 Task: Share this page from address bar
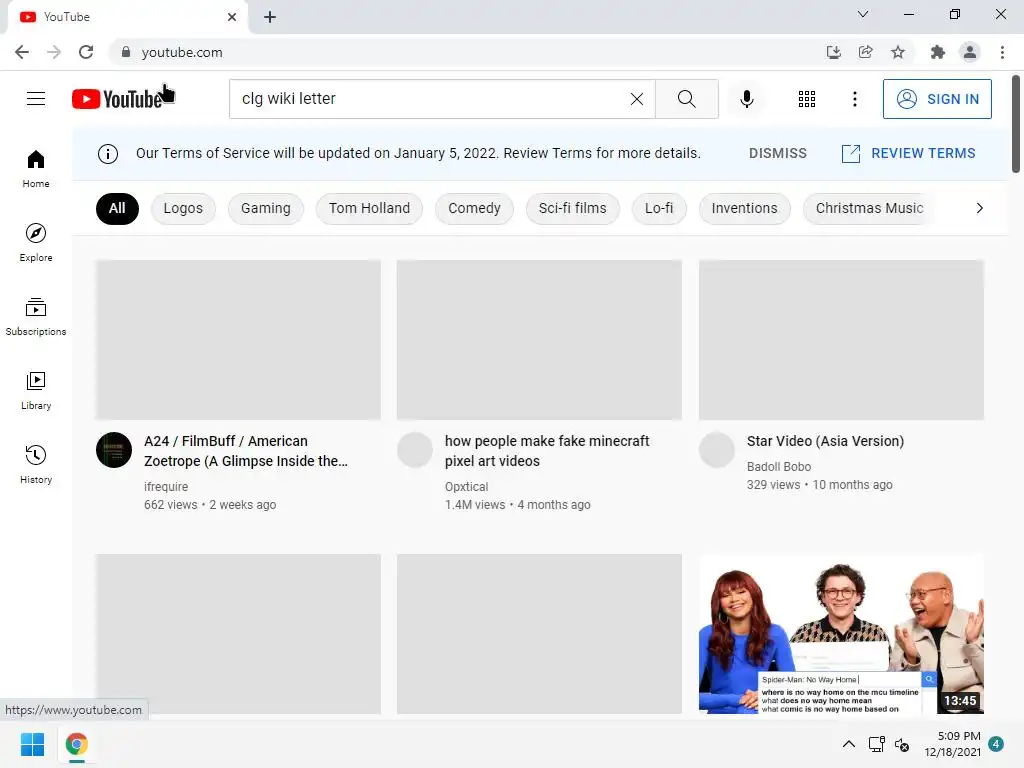click(865, 52)
